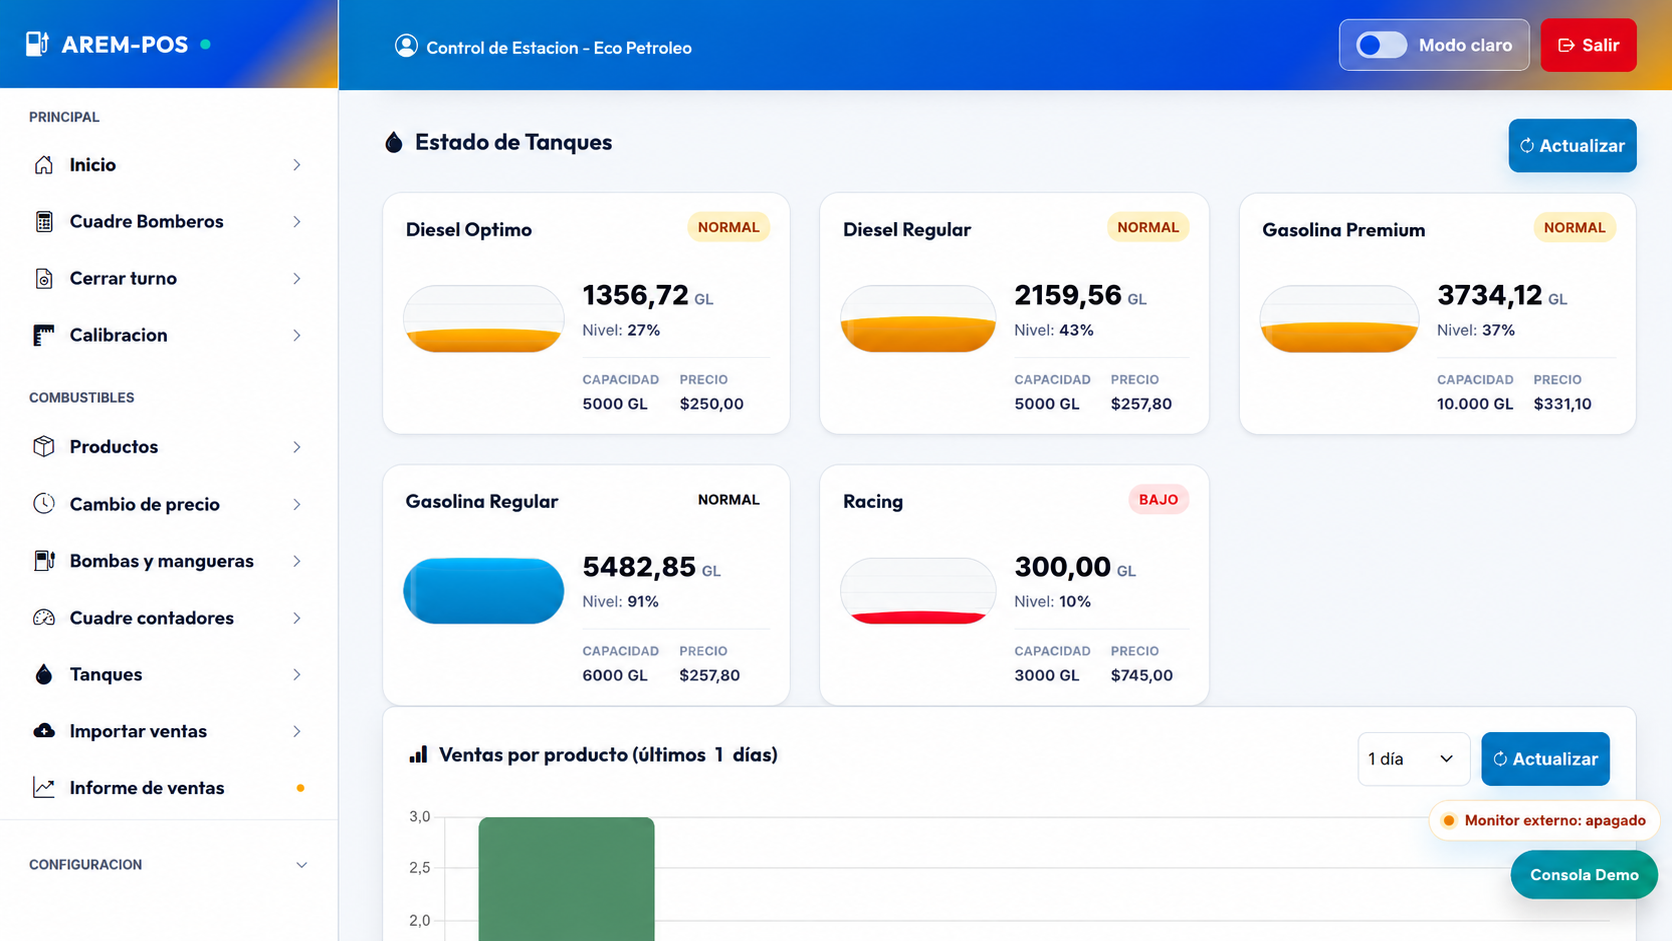1672x941 pixels.
Task: Click Actualizar for Ventas por producto
Action: 1545,759
